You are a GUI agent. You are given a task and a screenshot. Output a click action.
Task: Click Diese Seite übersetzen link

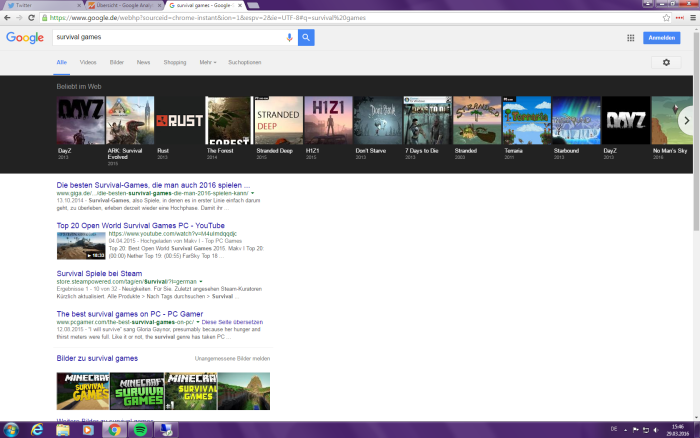tap(232, 322)
